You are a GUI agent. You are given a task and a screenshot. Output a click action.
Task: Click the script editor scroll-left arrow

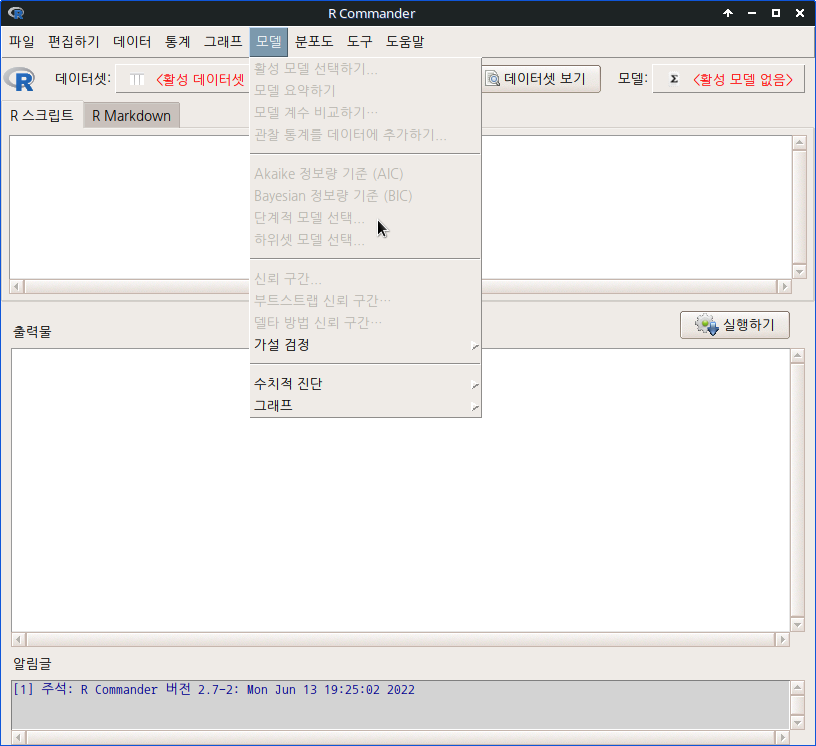[x=17, y=286]
